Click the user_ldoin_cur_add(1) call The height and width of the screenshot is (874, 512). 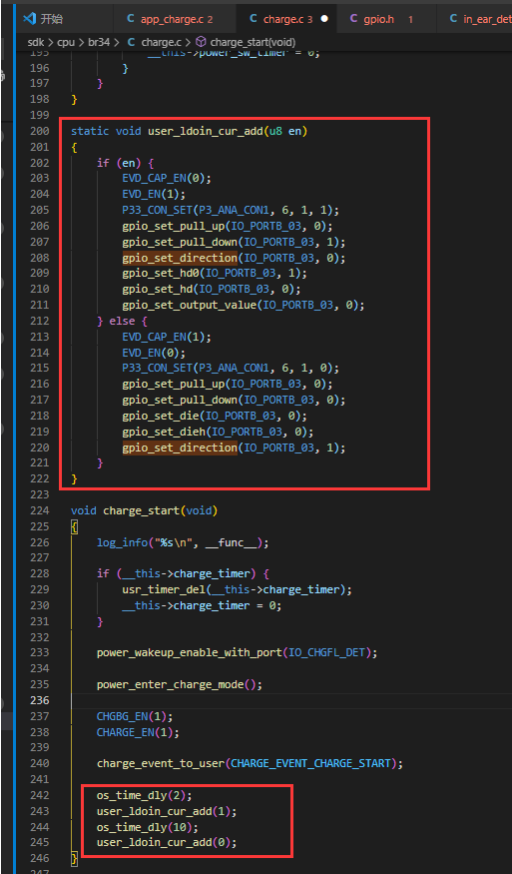(x=167, y=811)
